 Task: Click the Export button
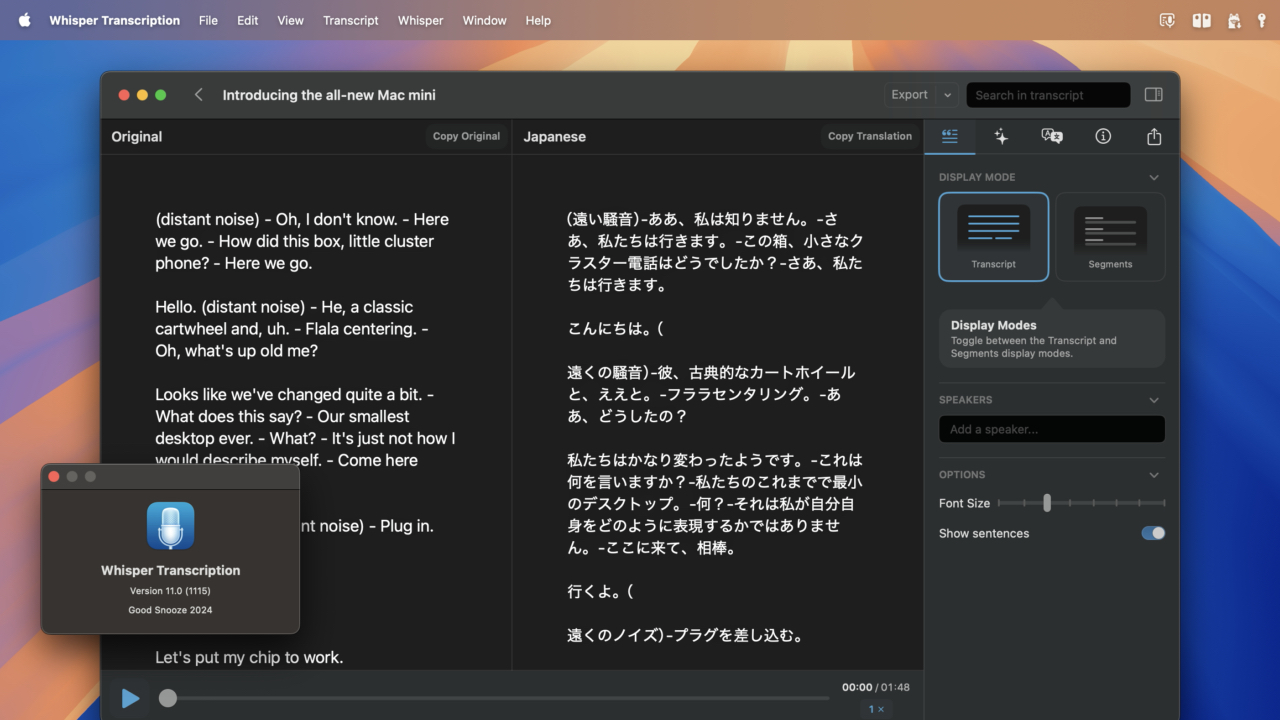pyautogui.click(x=909, y=95)
